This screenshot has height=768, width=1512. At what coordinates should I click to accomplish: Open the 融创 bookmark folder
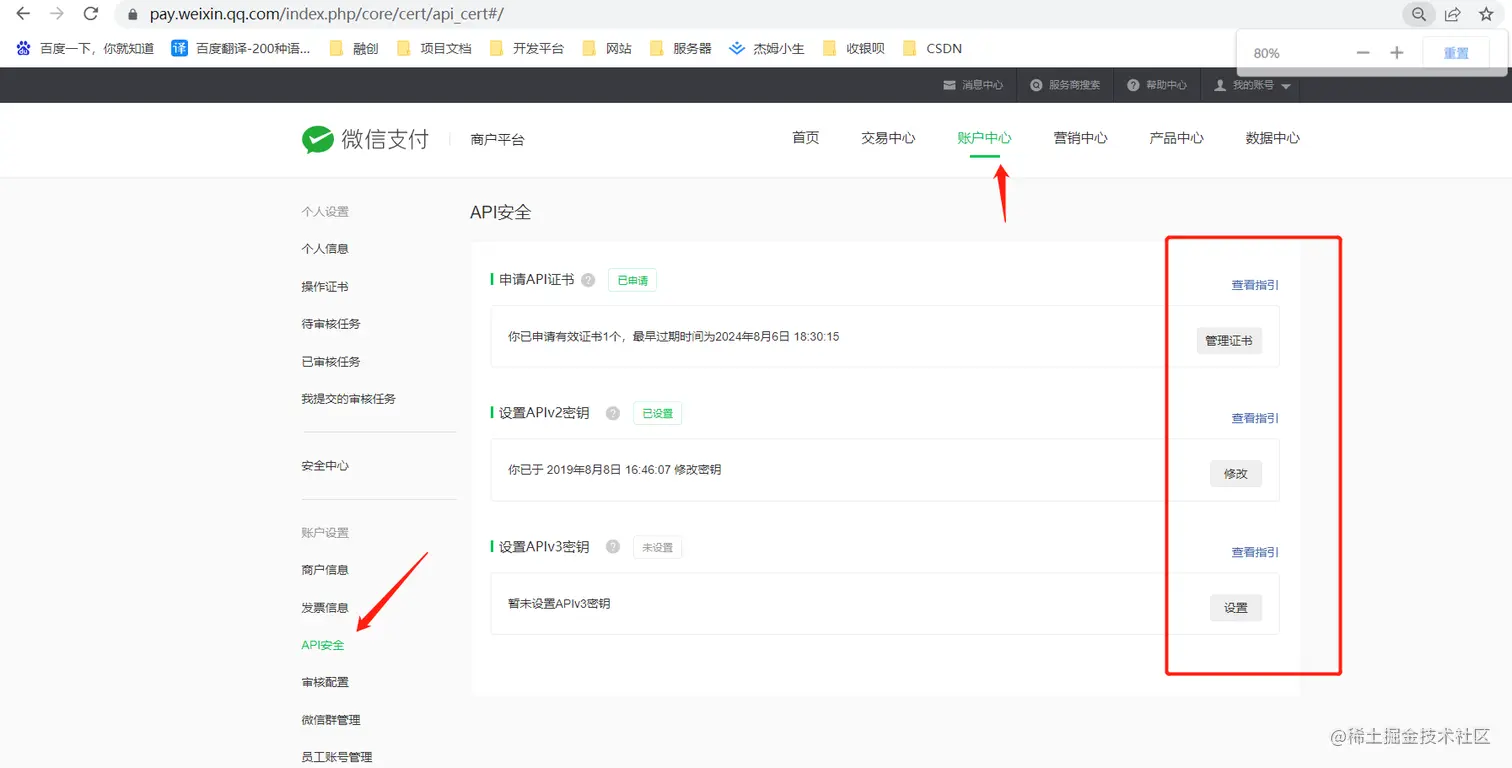(354, 48)
